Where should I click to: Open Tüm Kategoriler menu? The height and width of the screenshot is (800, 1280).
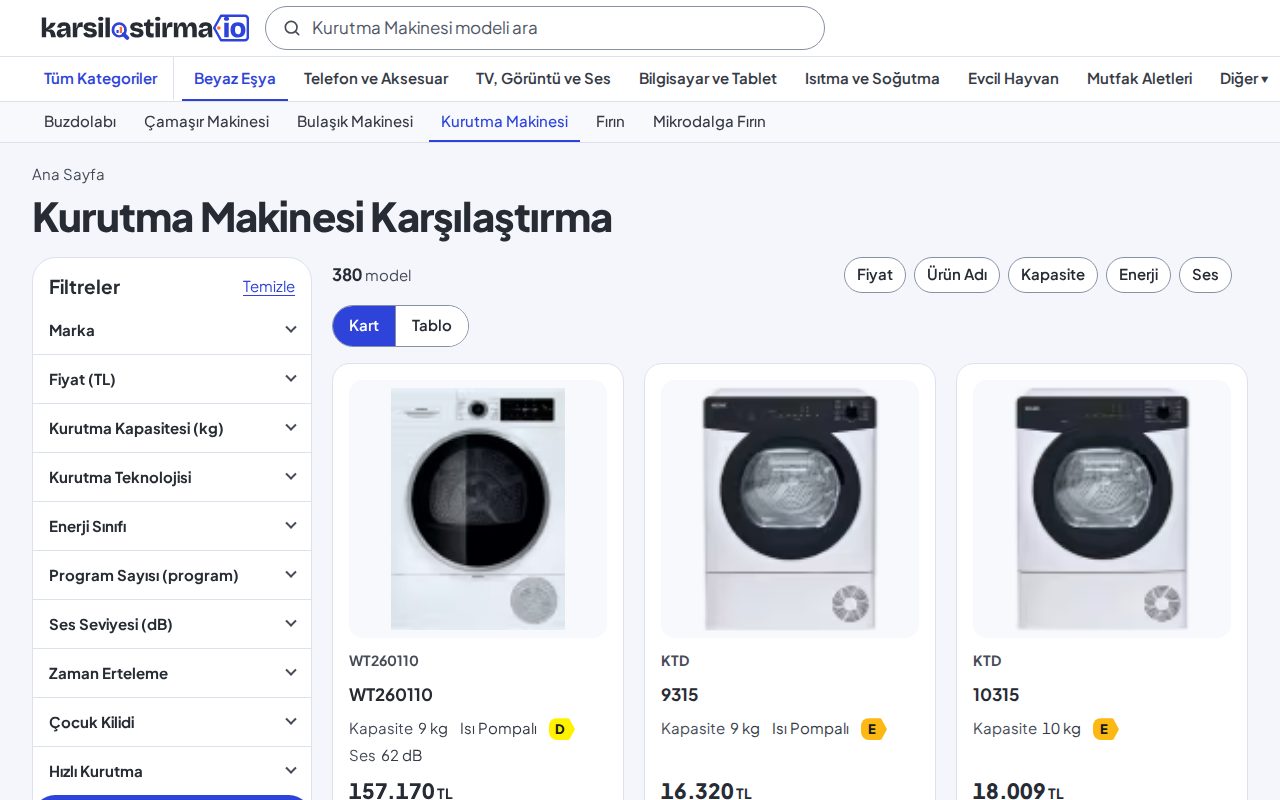(x=100, y=79)
